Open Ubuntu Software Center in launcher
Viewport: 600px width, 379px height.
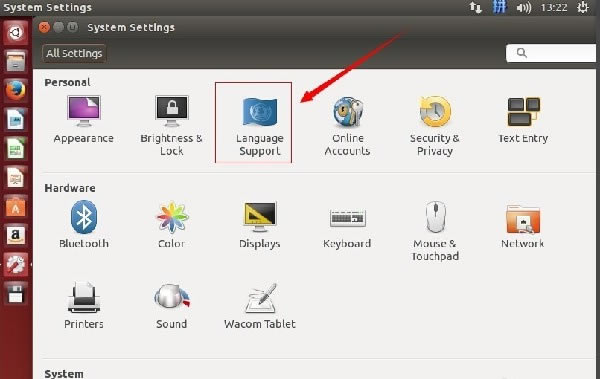[15, 207]
